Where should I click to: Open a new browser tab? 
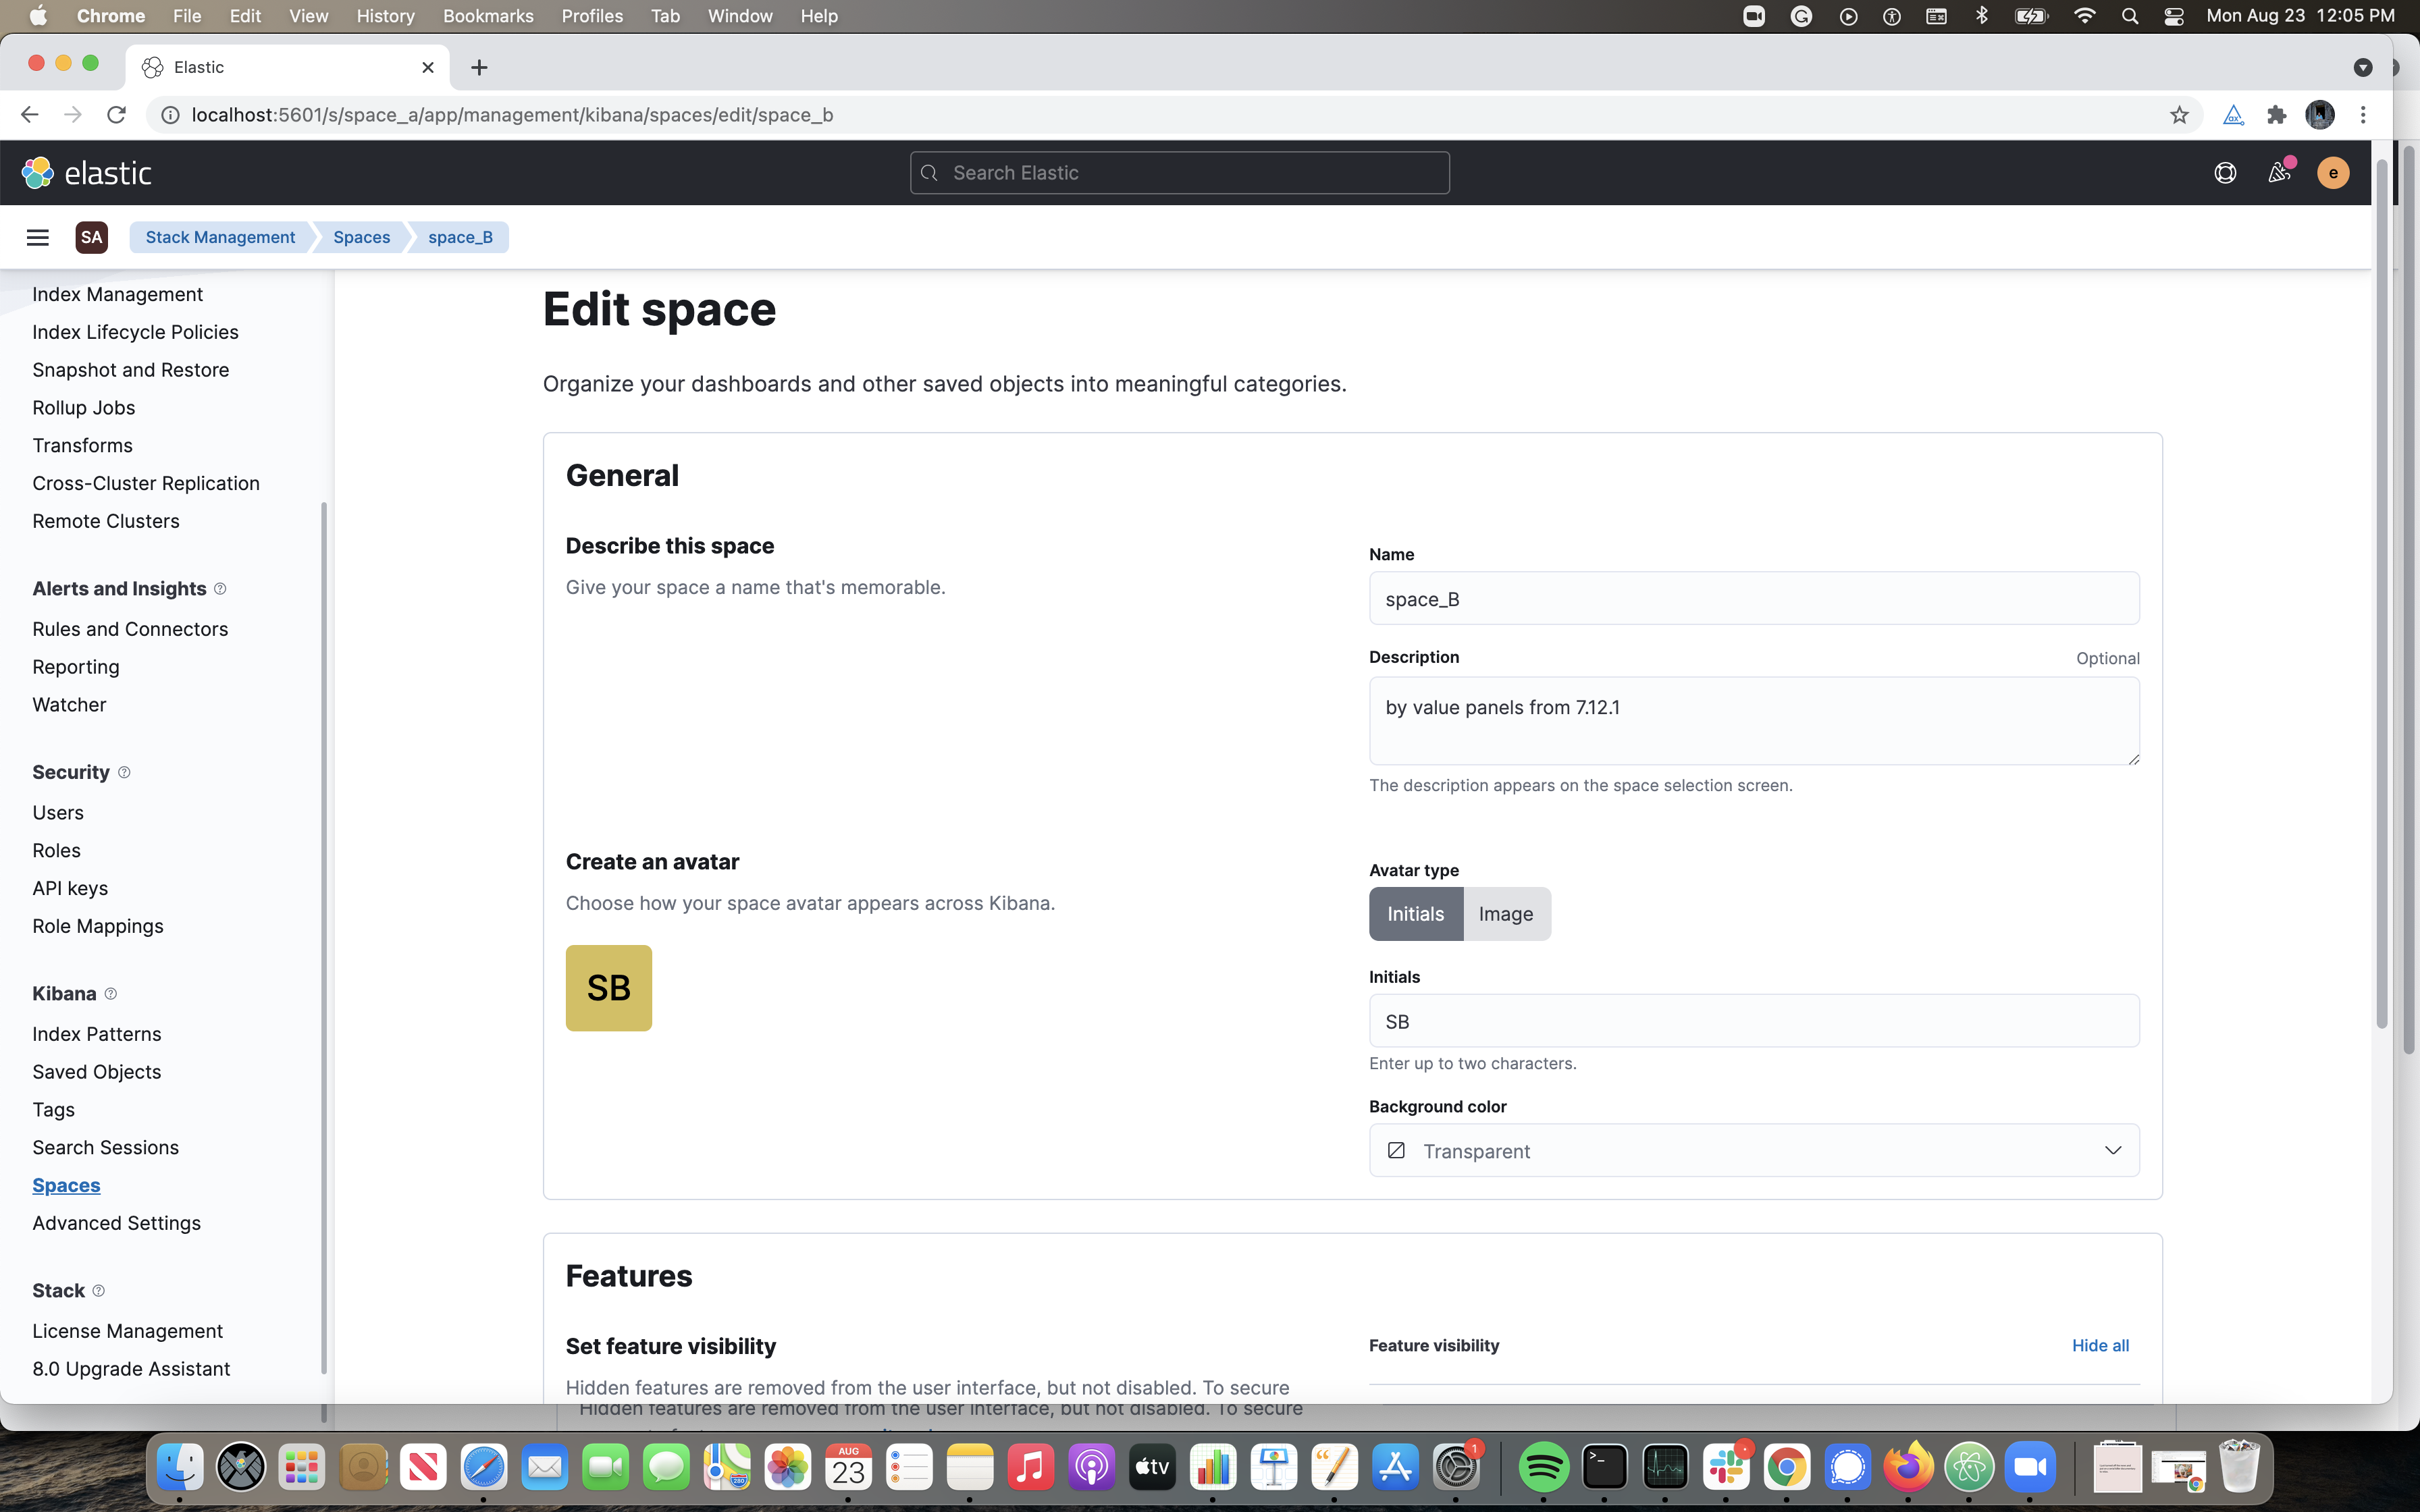point(479,67)
